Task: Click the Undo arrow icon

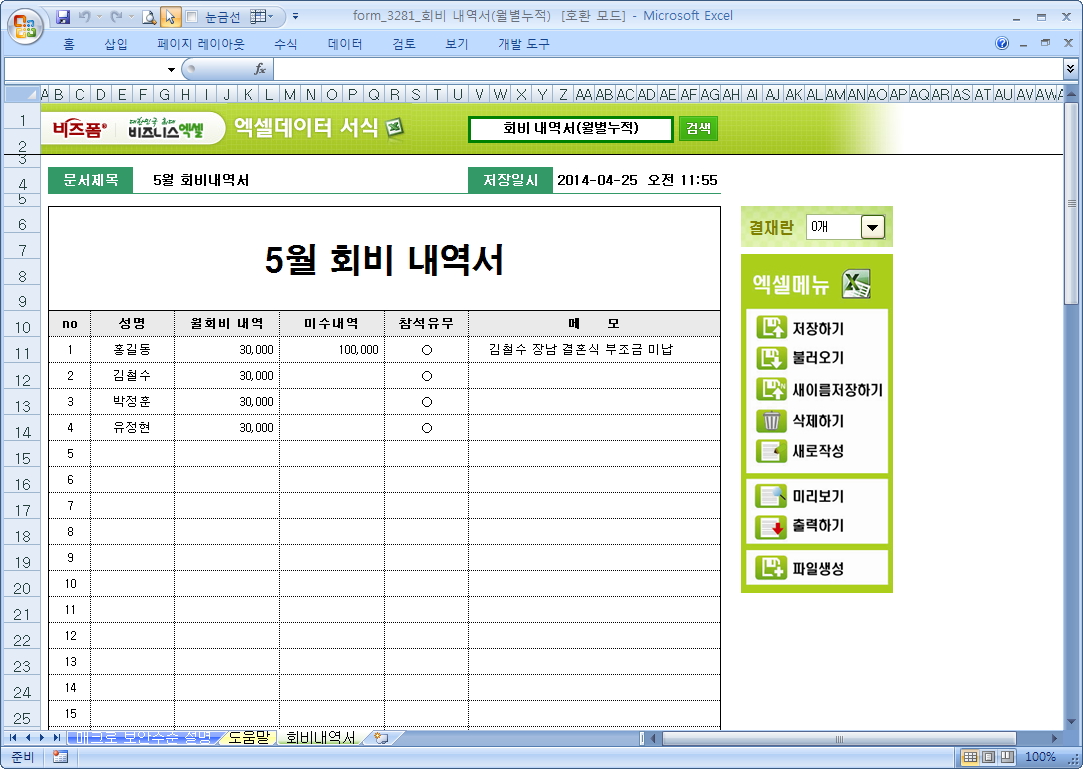Action: tap(84, 16)
